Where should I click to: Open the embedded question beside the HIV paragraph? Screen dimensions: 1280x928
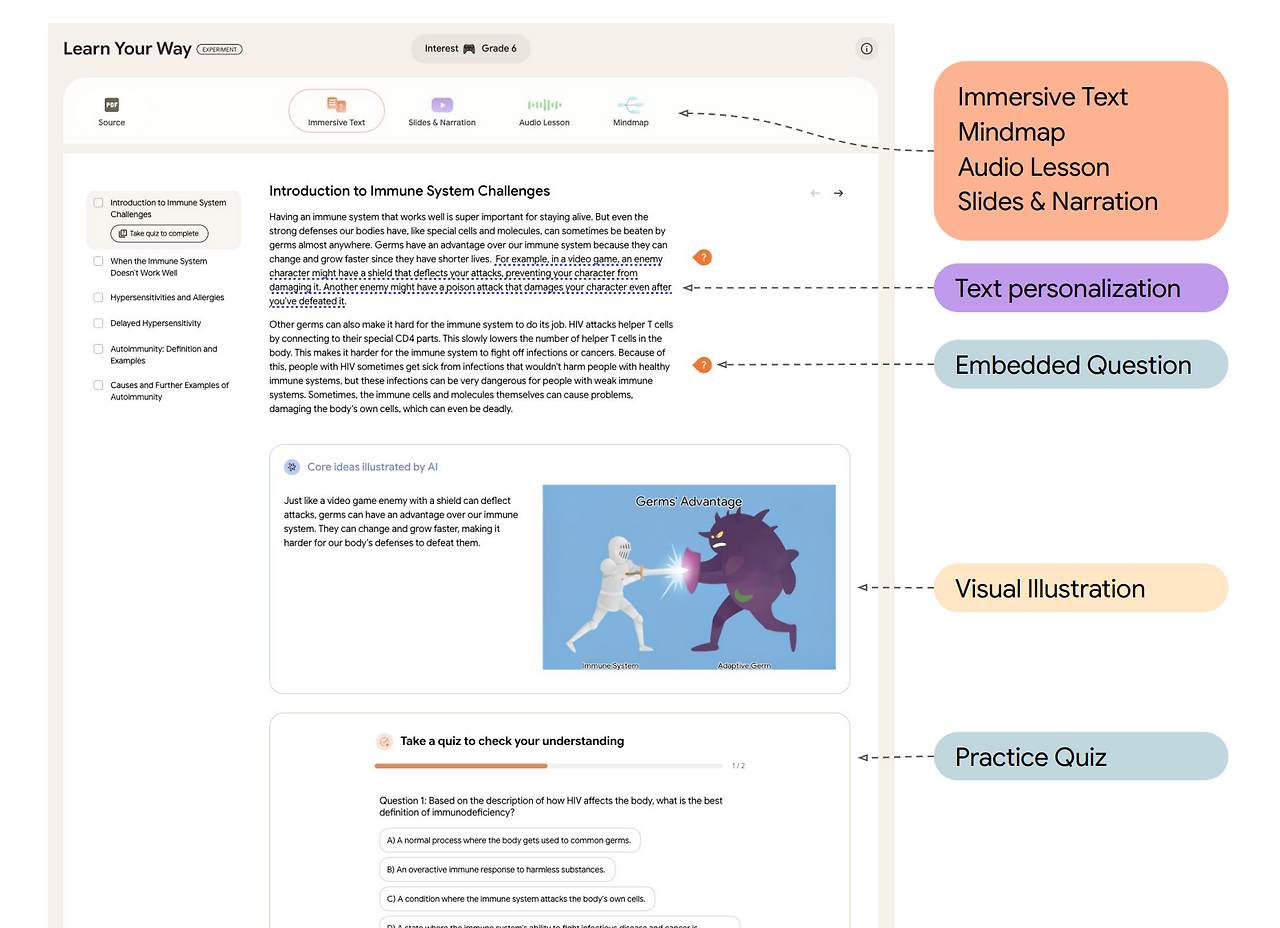point(703,365)
